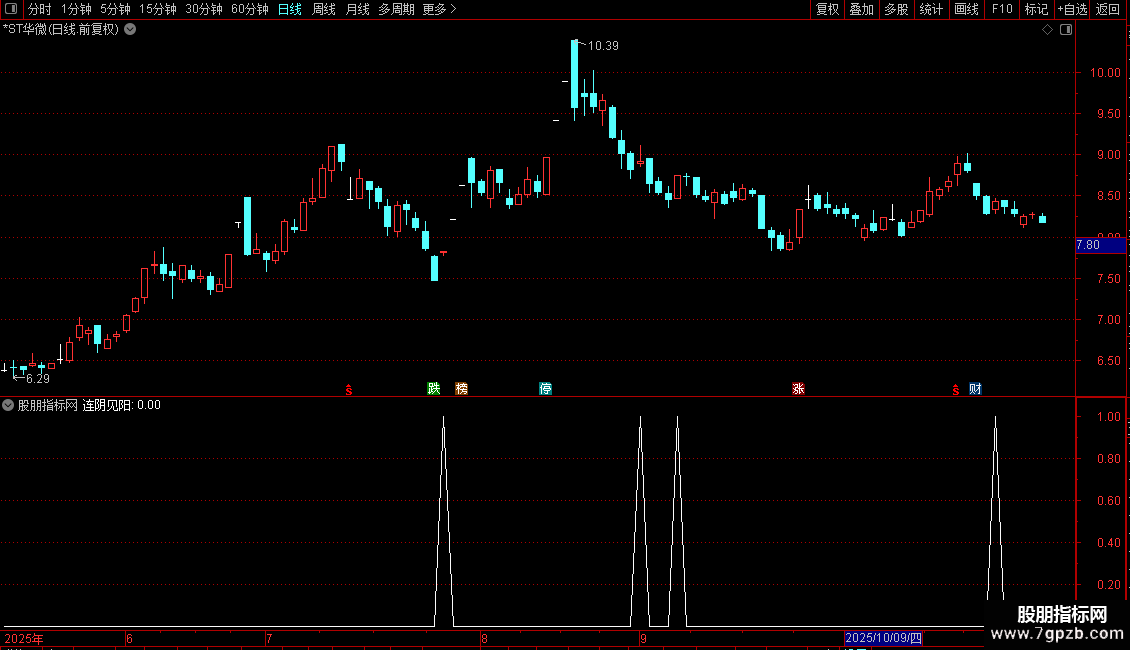Click the 多股 multi-stock button
This screenshot has width=1130, height=650.
tap(896, 9)
